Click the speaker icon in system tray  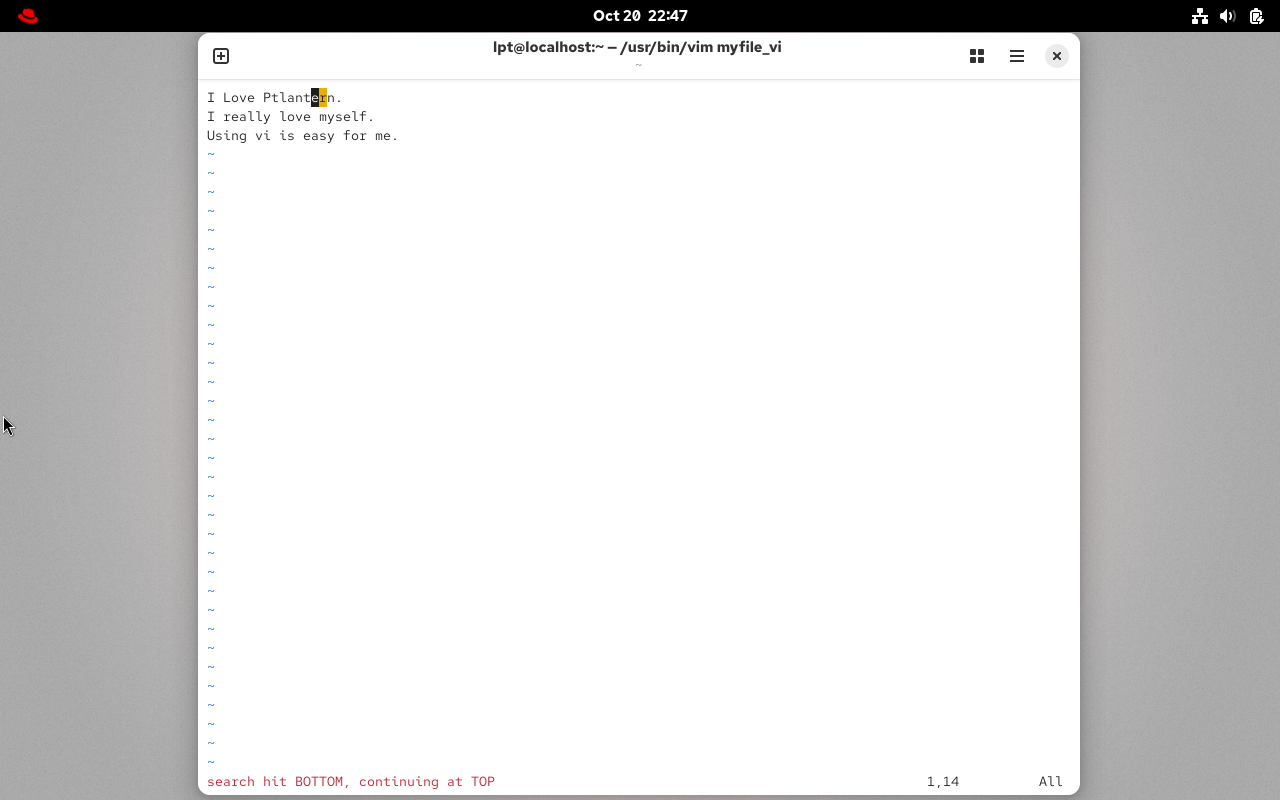click(x=1228, y=16)
